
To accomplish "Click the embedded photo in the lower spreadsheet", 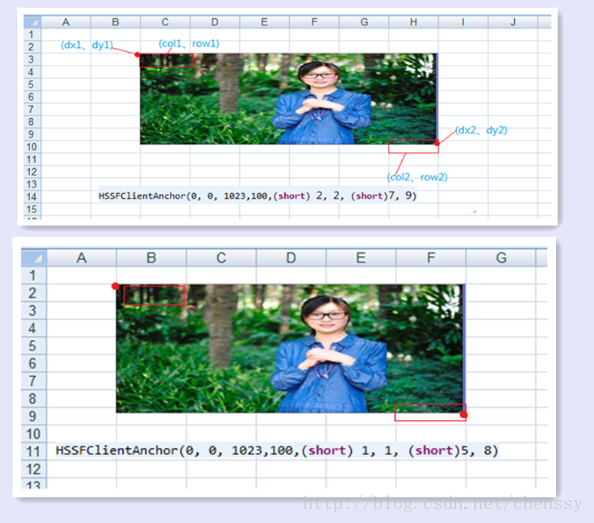I will (291, 348).
